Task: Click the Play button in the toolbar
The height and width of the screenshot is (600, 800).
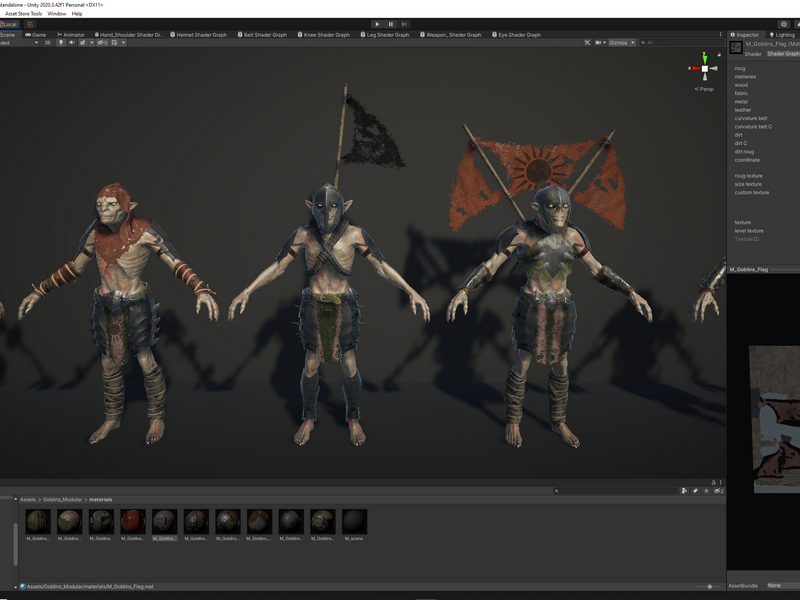Action: pos(377,24)
